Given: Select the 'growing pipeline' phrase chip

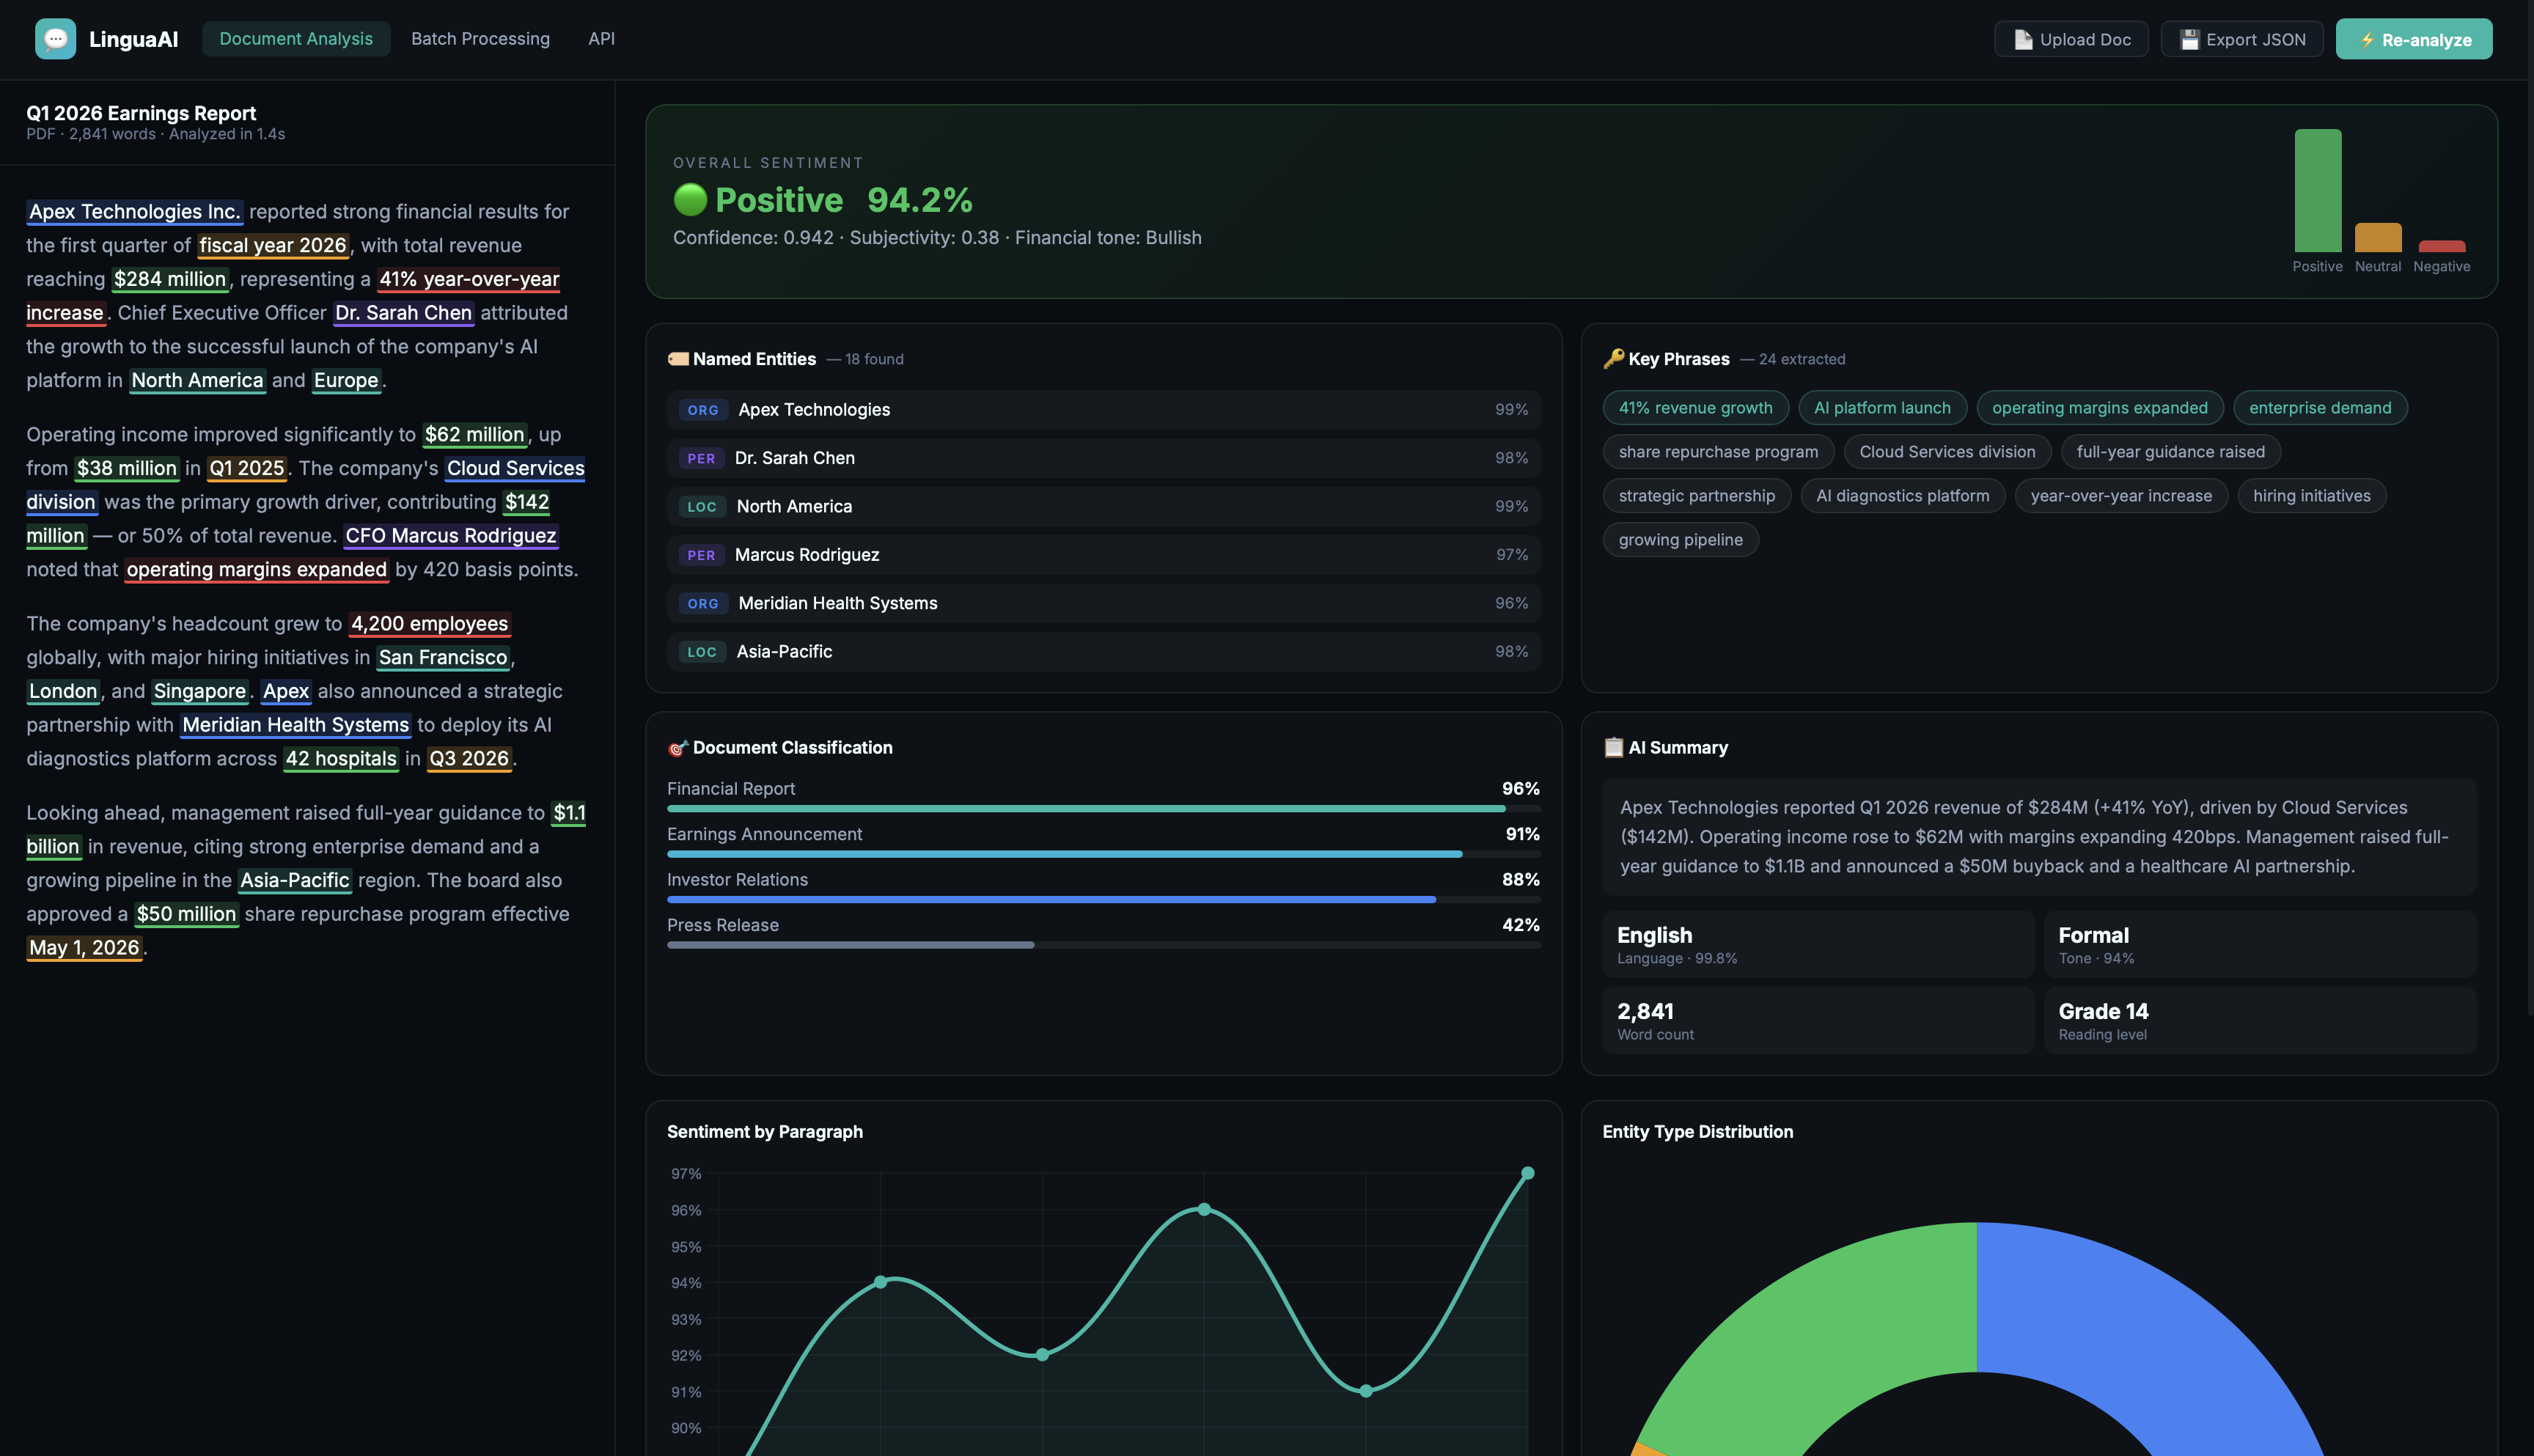Looking at the screenshot, I should (1680, 540).
